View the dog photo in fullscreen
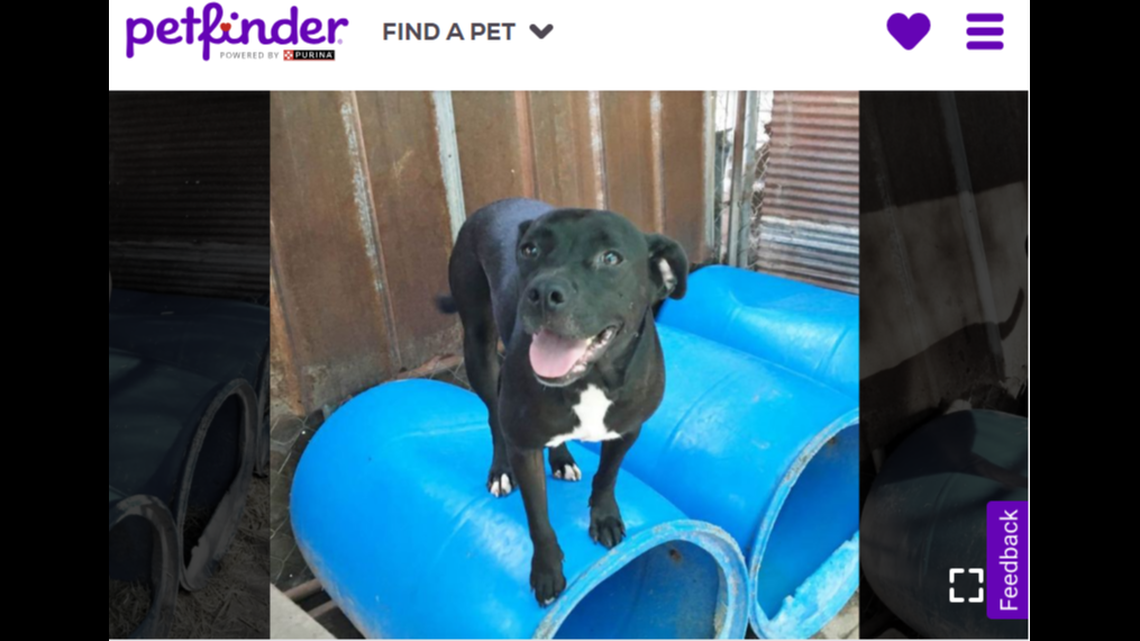This screenshot has height=641, width=1140. [x=966, y=585]
